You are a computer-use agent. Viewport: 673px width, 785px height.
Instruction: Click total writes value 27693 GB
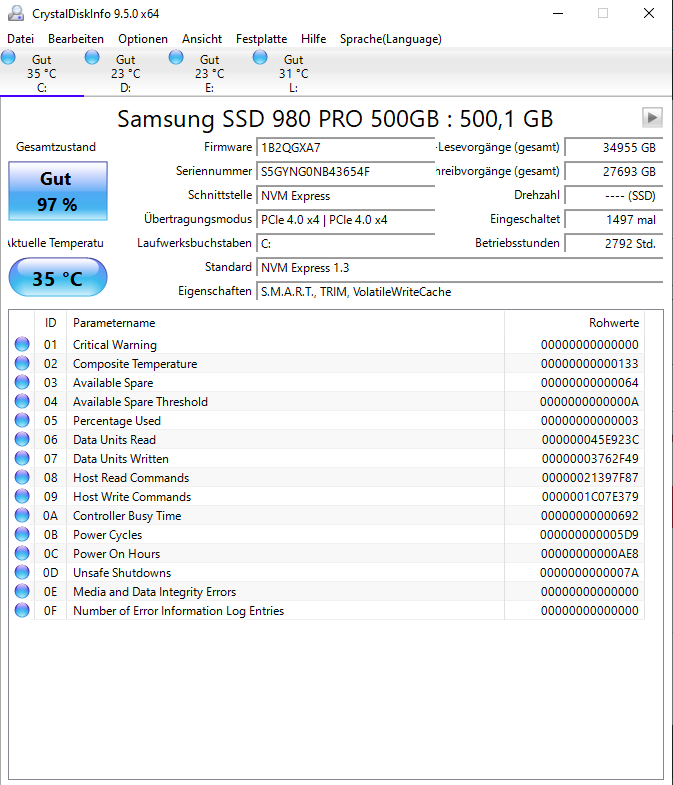[614, 172]
